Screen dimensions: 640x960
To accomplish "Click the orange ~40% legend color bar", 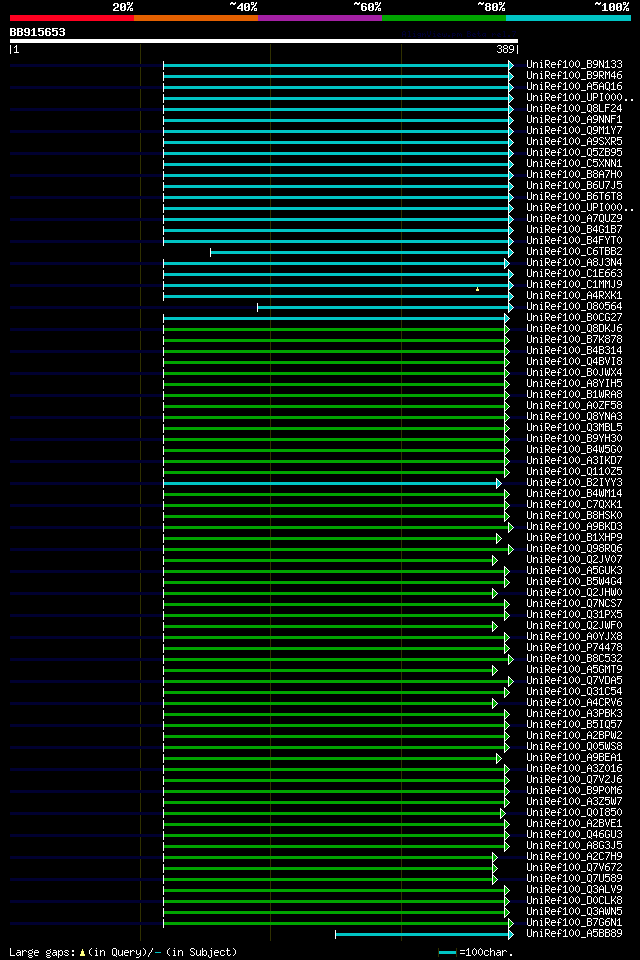I will click(196, 18).
